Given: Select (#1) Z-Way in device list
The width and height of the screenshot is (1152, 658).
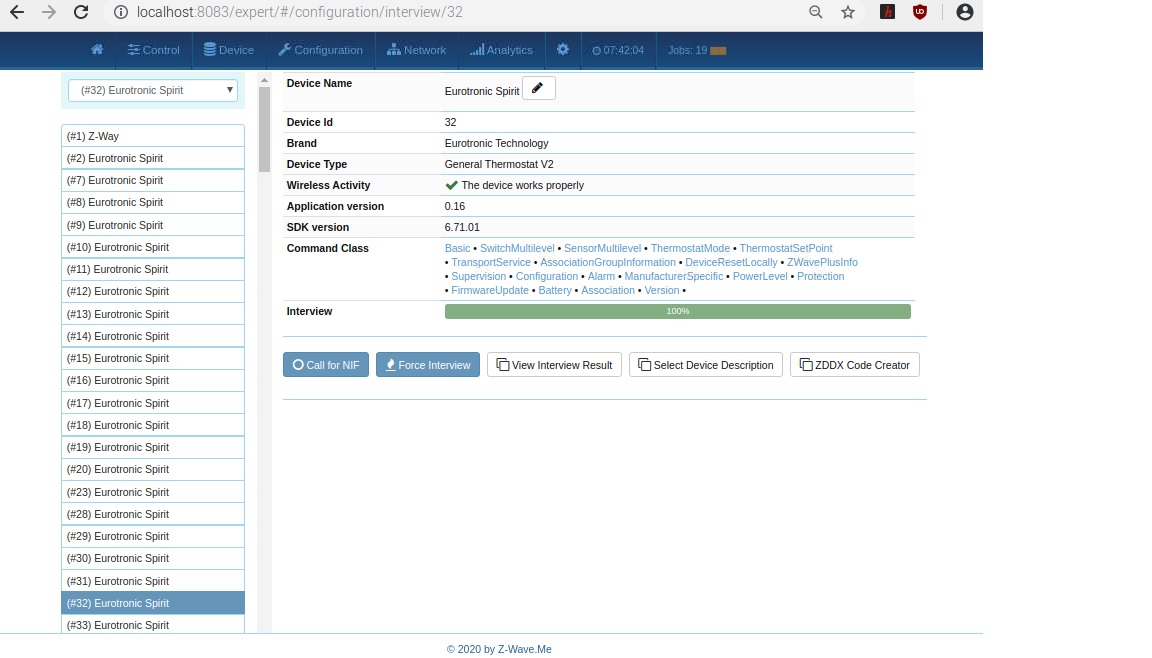Looking at the screenshot, I should (x=153, y=136).
